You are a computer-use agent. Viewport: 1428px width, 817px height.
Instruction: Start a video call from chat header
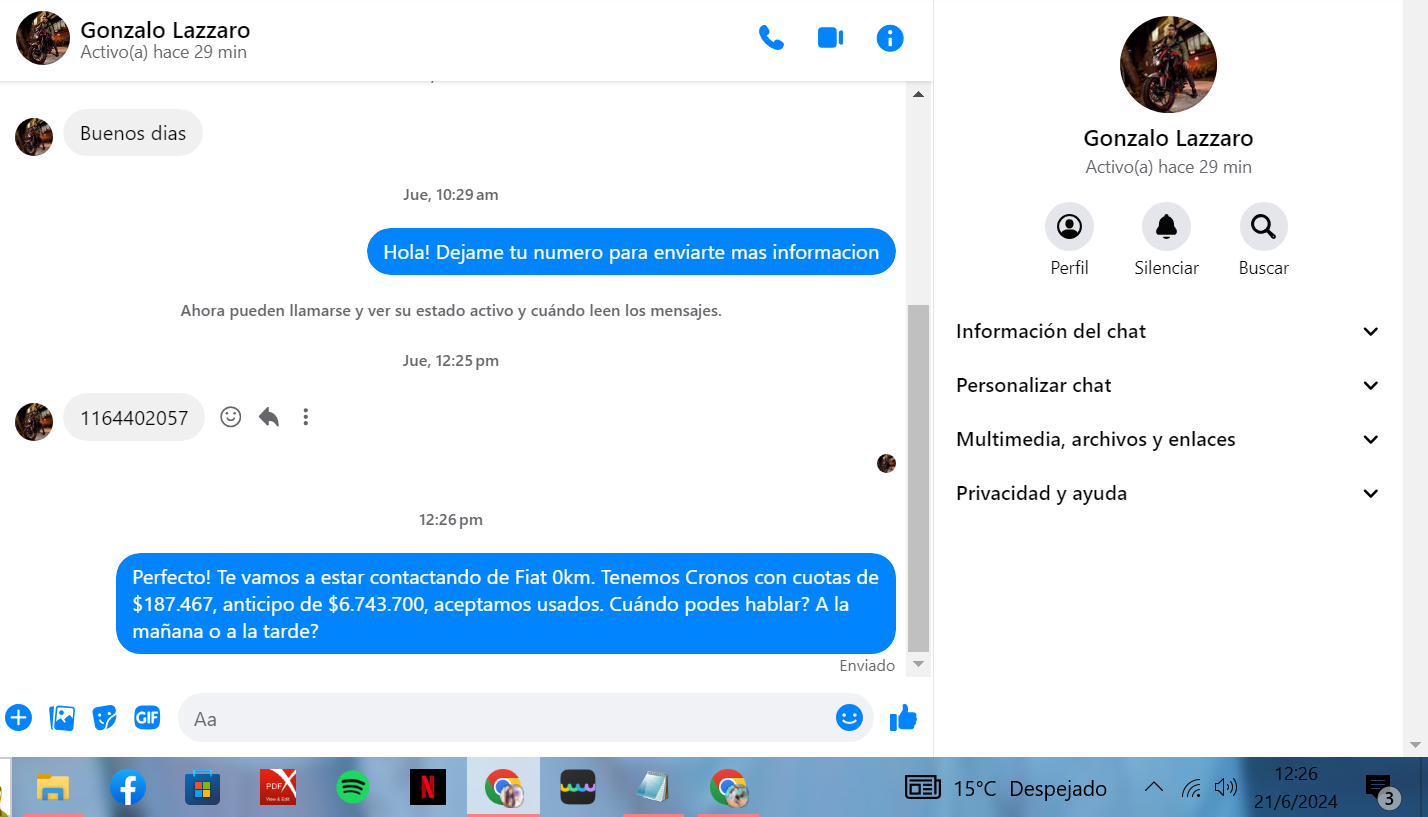point(830,38)
